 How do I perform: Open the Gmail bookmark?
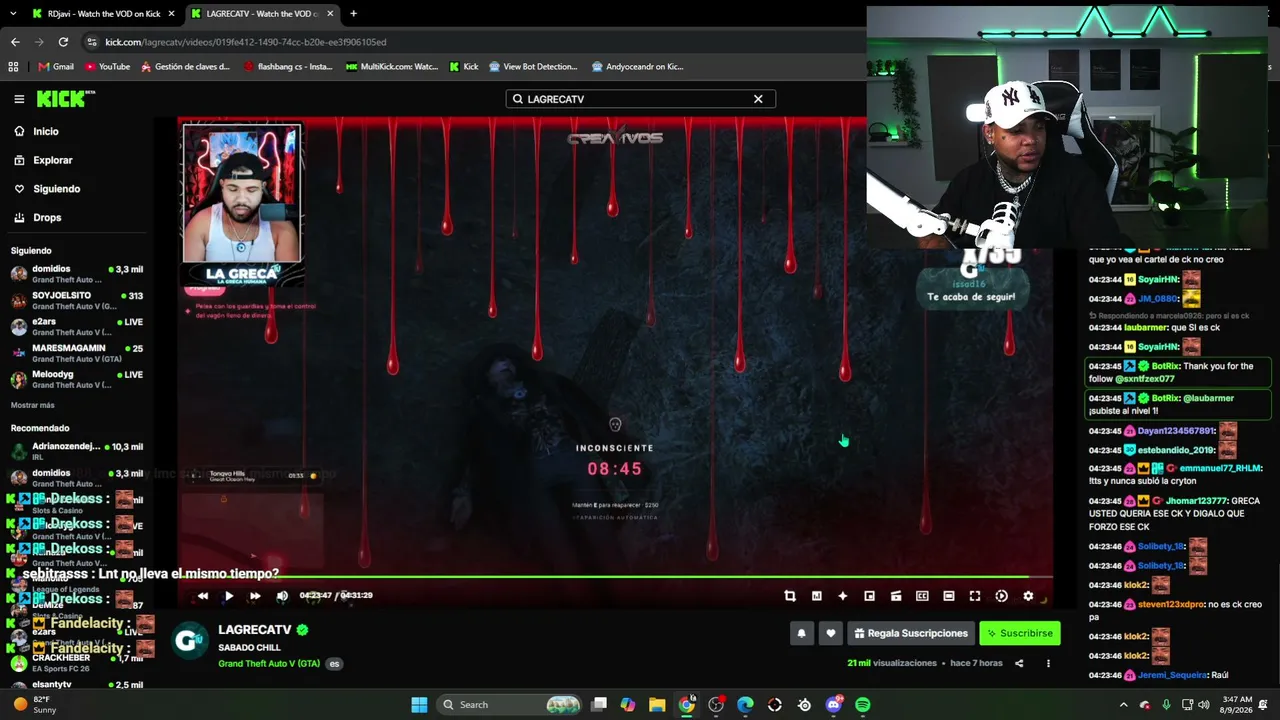56,67
